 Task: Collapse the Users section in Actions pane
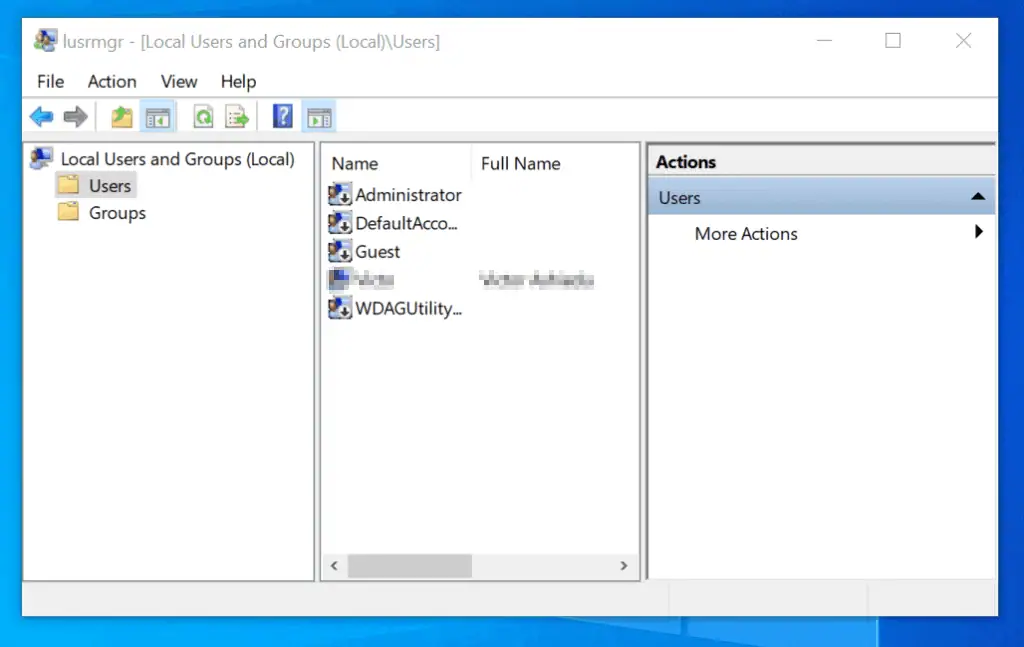pyautogui.click(x=978, y=197)
